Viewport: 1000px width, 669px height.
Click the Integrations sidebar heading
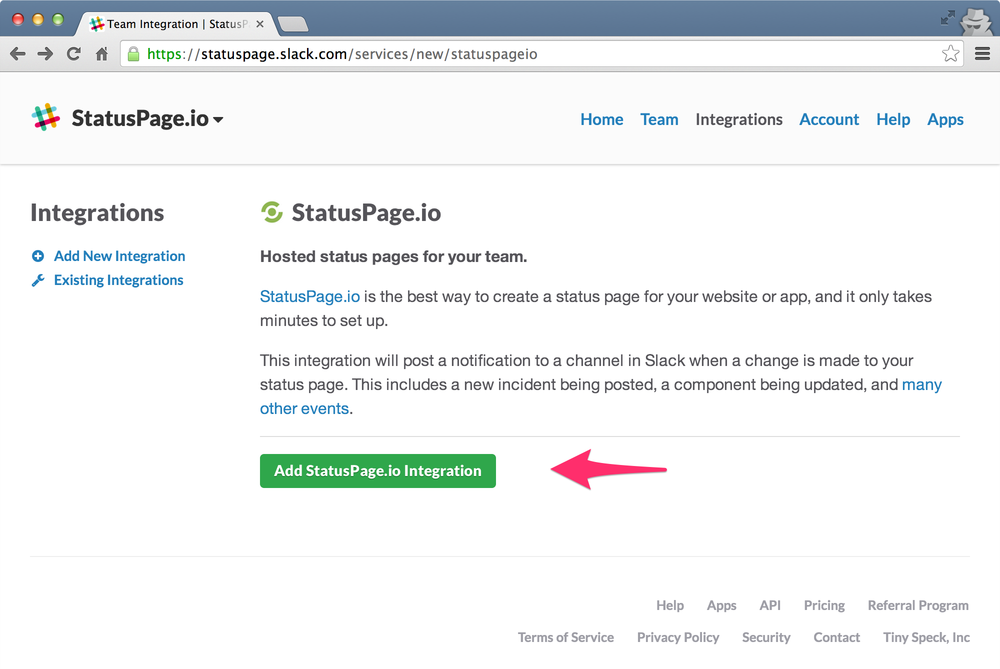click(97, 213)
